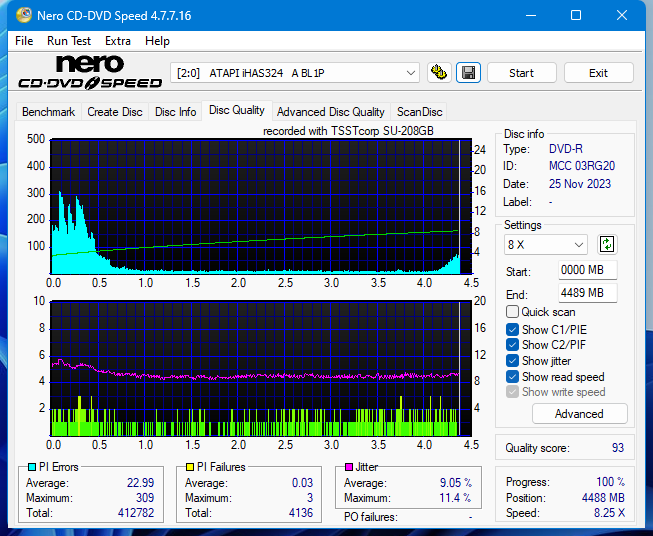Open the 8 X speed dropdown
This screenshot has width=653, height=536.
[x=546, y=244]
